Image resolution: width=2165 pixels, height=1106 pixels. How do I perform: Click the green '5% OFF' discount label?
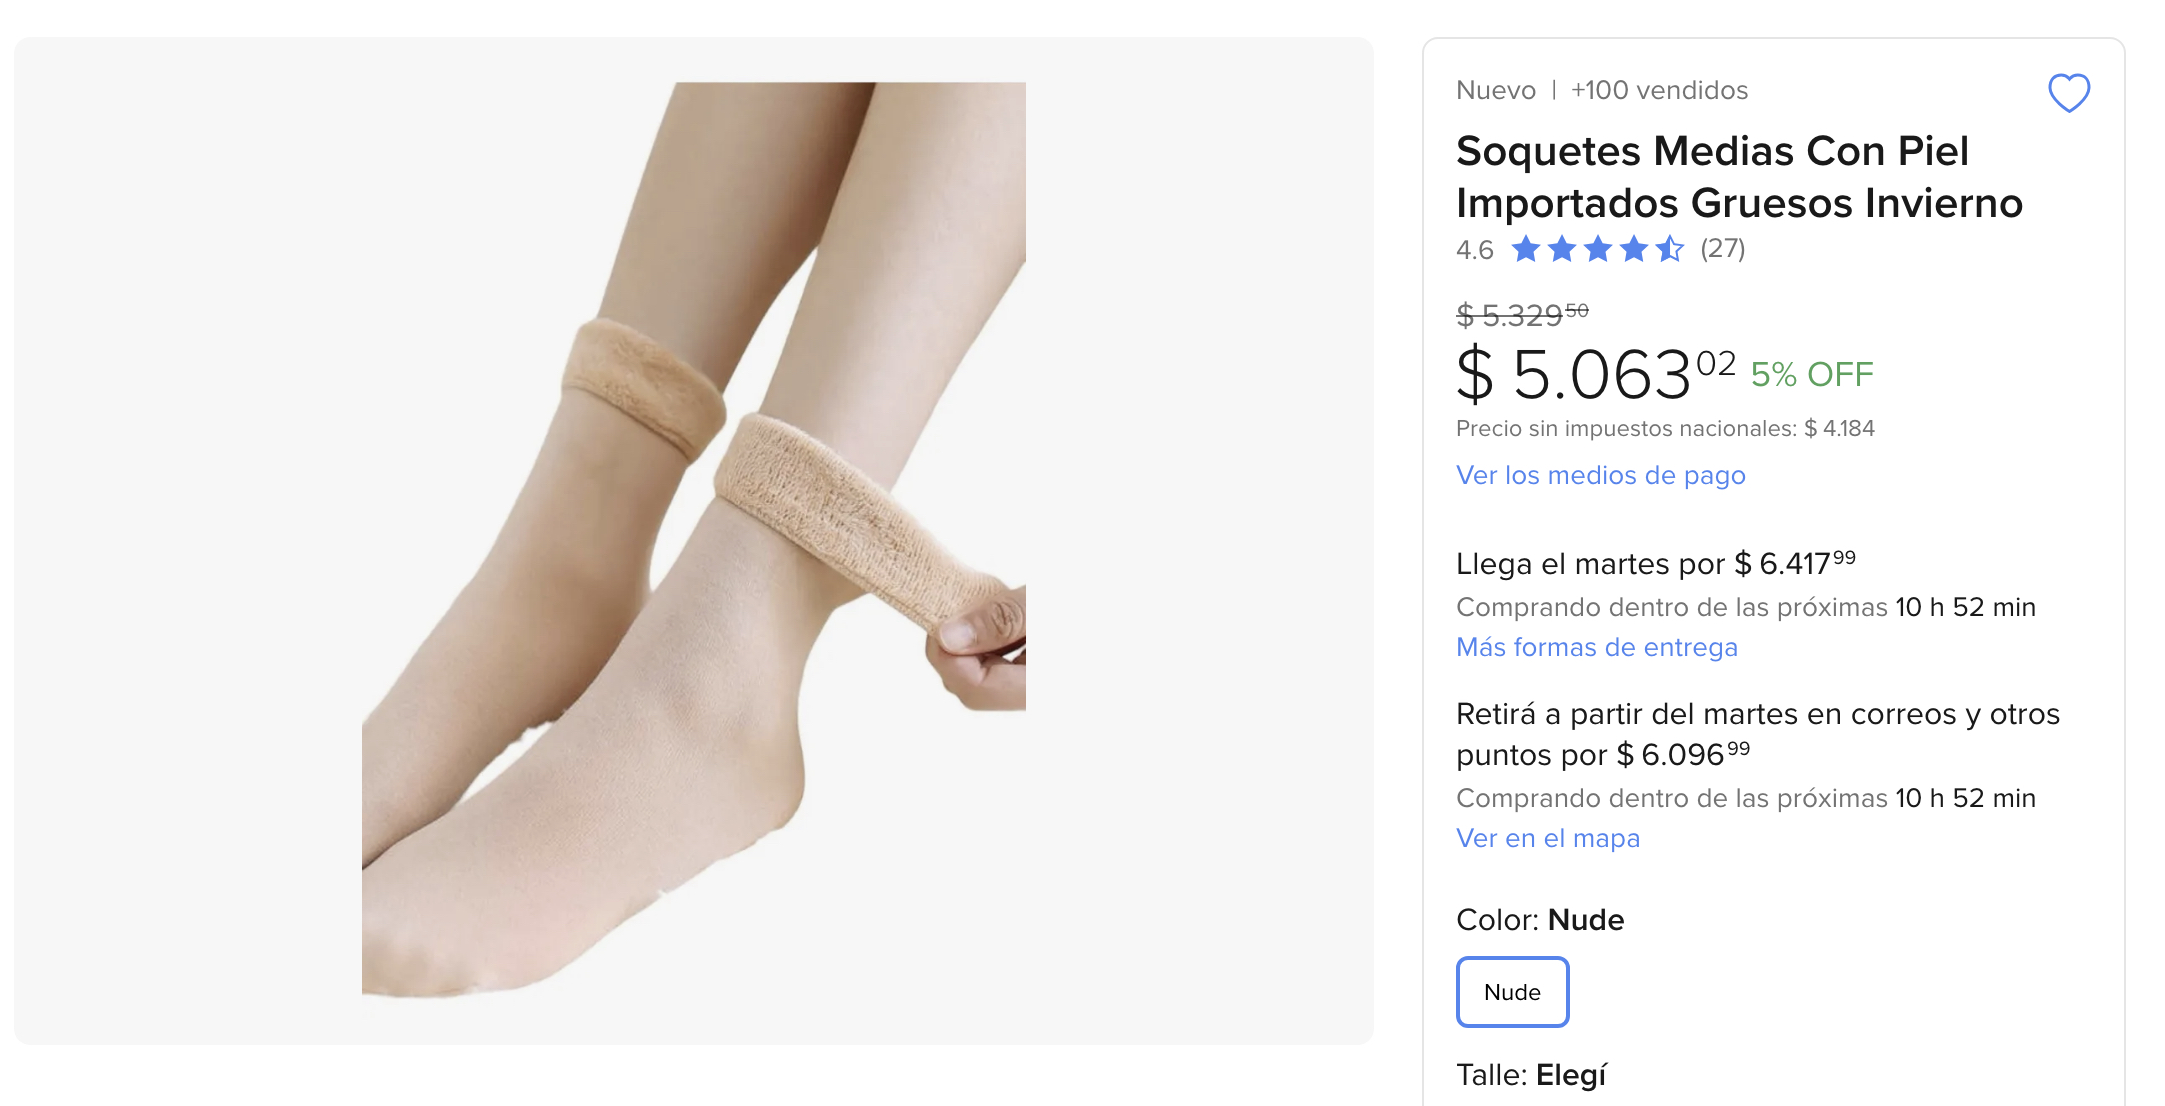click(1811, 375)
